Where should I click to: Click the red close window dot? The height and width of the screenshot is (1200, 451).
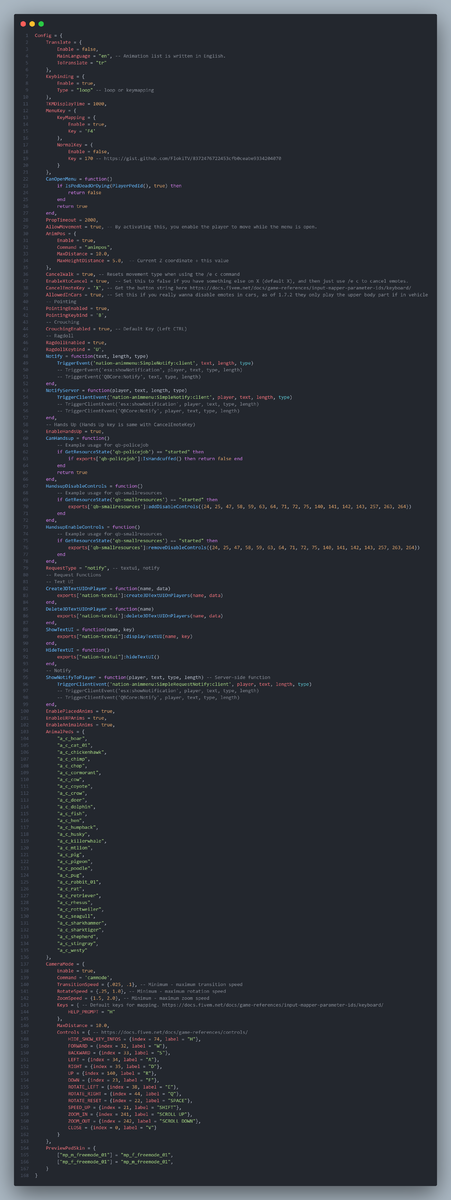[x=22, y=23]
